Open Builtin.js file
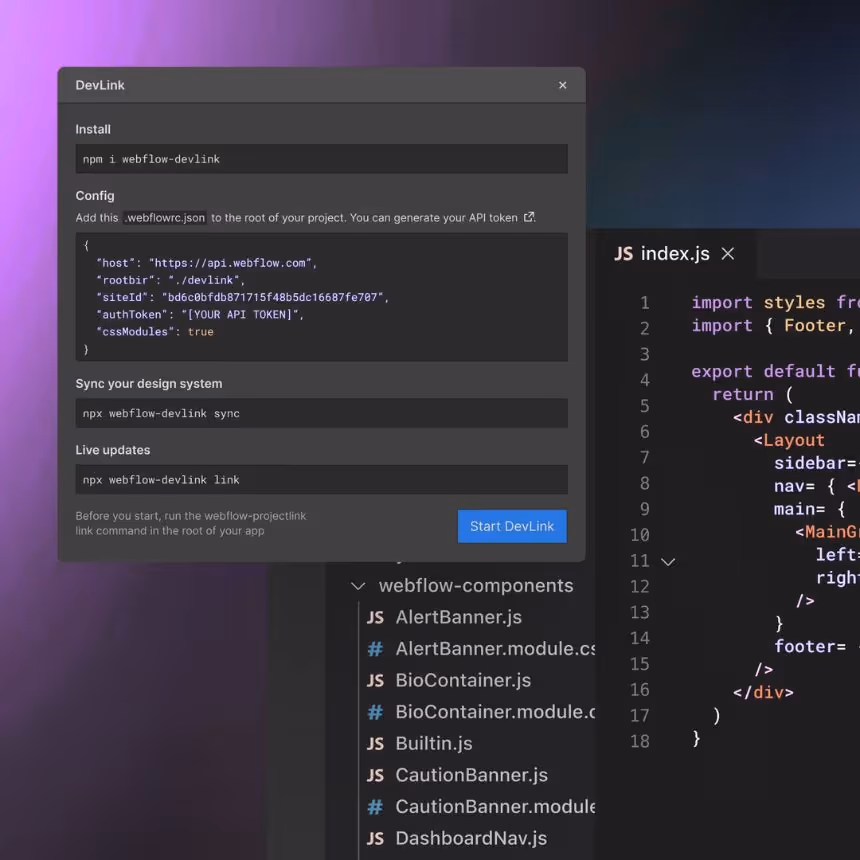860x860 pixels. [x=434, y=744]
